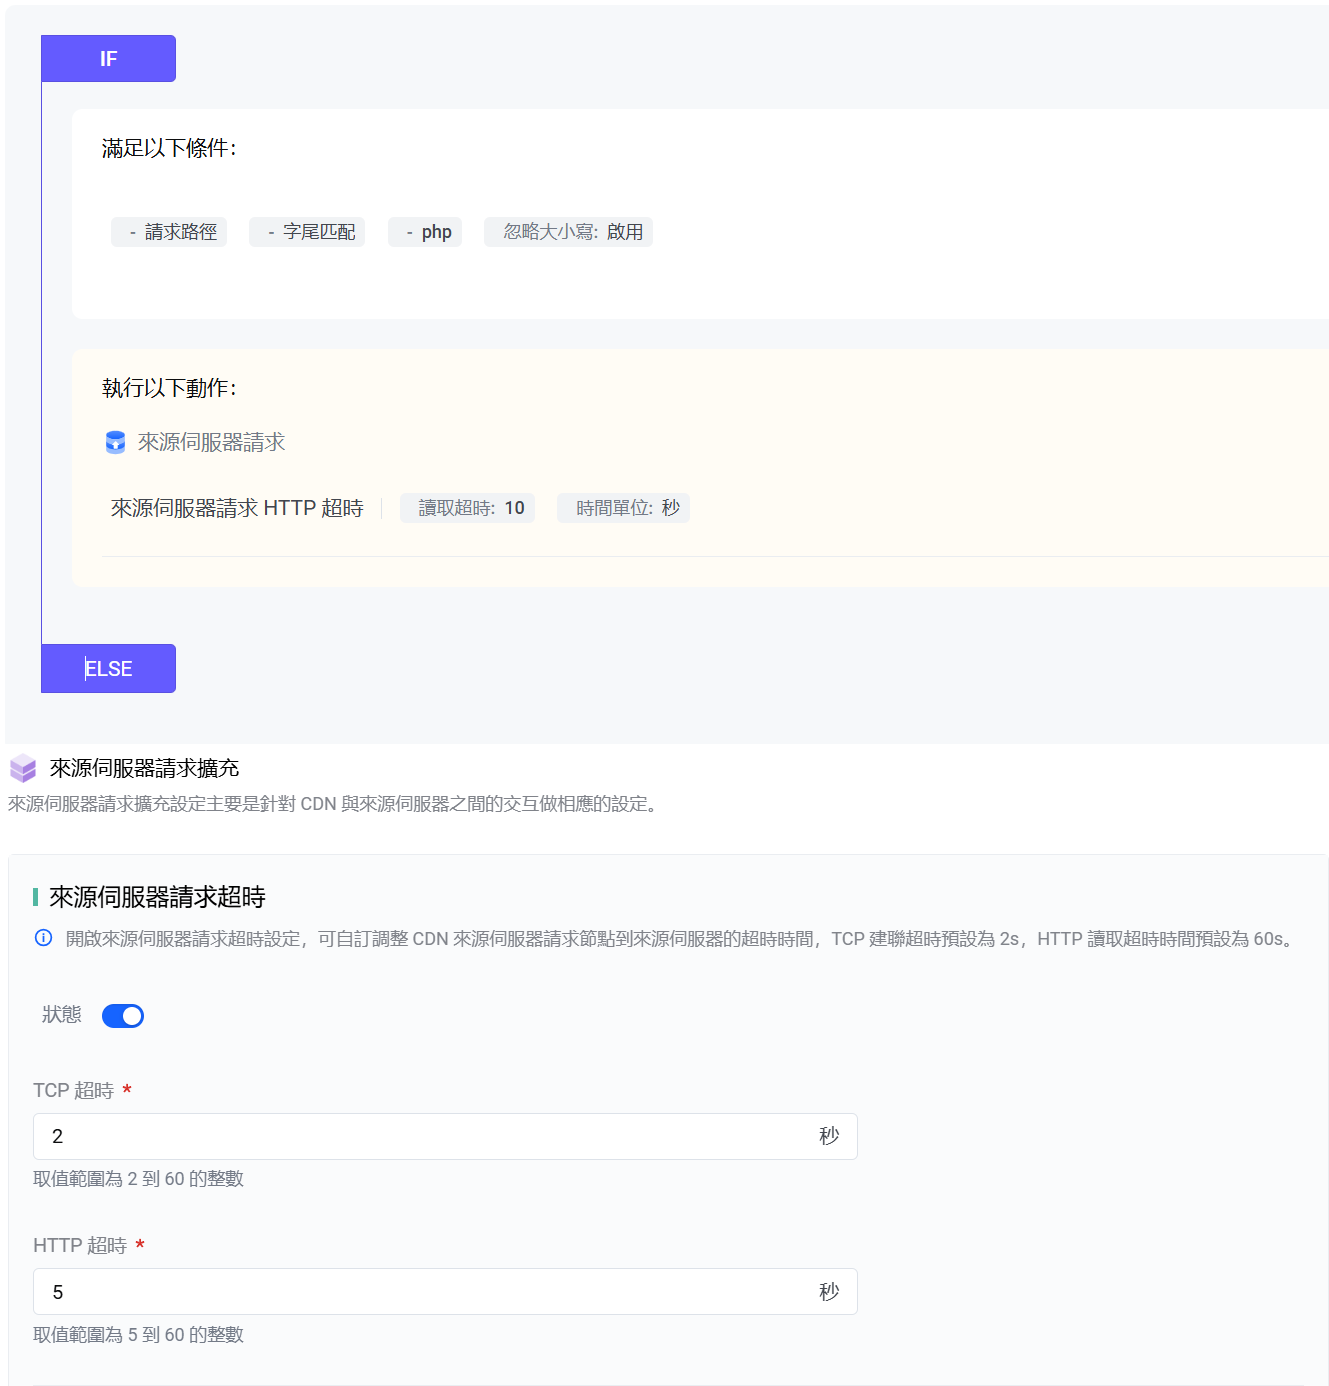Focus the TCP 超時 input field
This screenshot has height=1386, width=1329.
(x=420, y=1137)
